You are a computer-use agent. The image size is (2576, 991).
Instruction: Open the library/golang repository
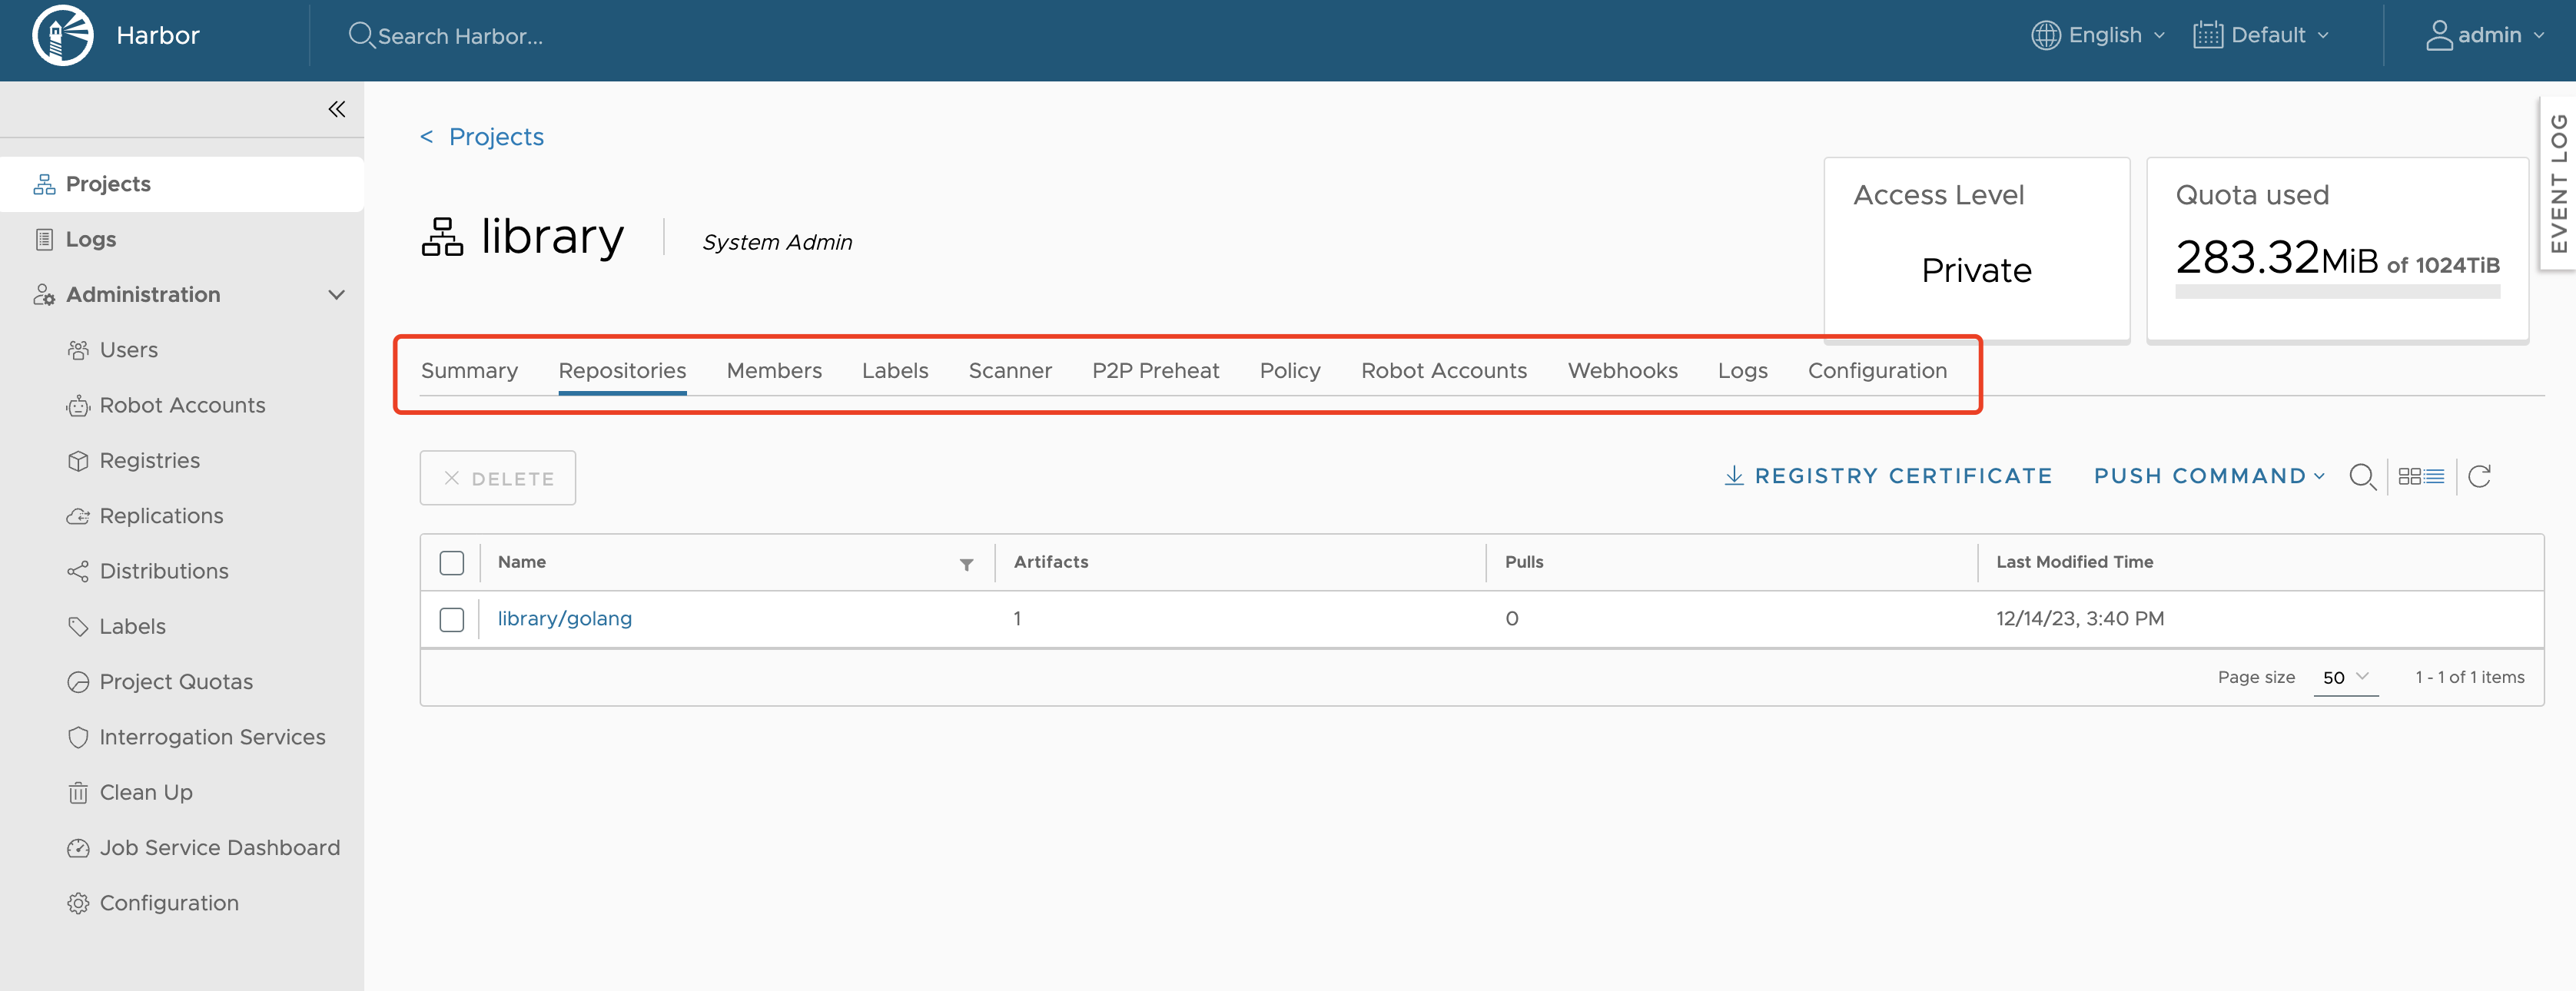(565, 618)
